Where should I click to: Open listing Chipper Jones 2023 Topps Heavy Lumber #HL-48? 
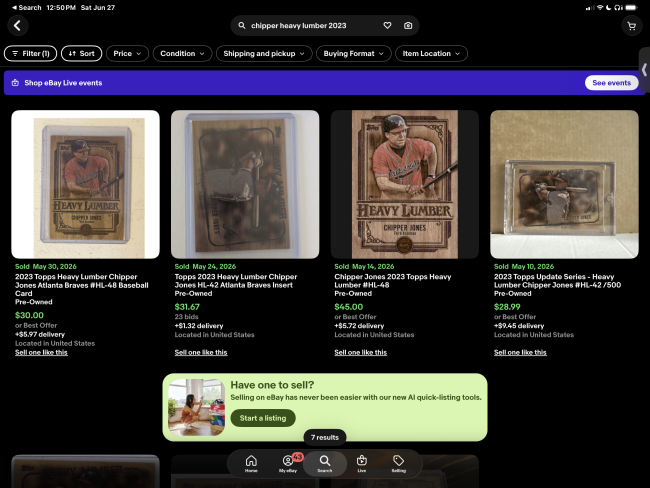point(393,281)
